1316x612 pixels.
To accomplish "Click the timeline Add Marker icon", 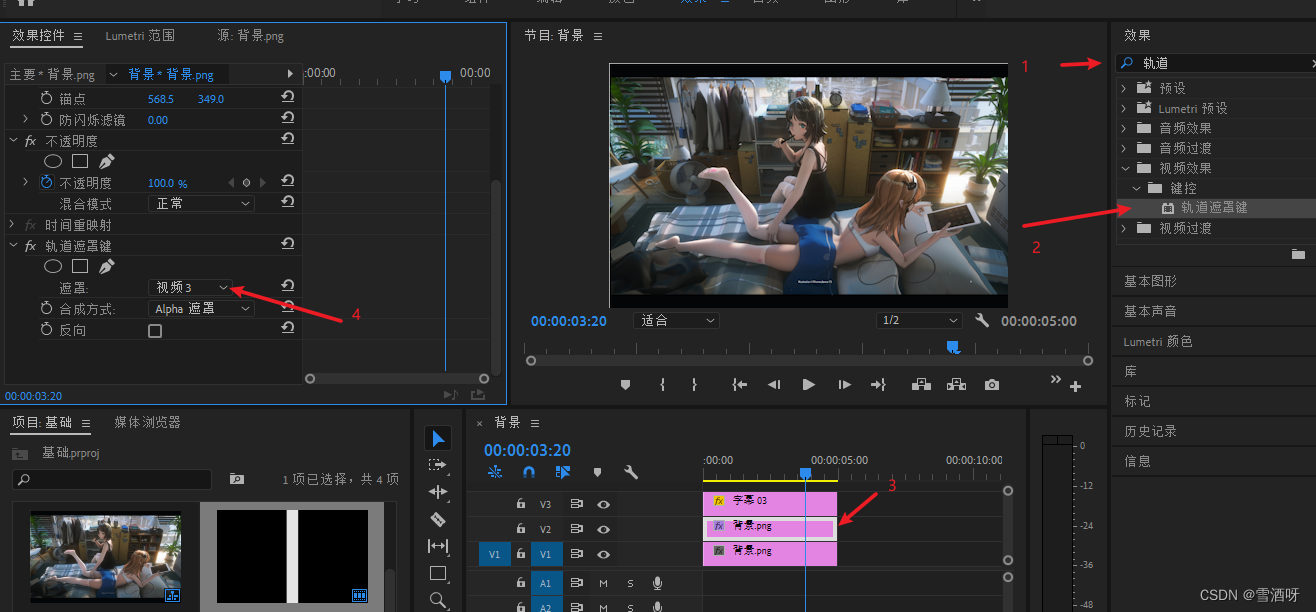I will tap(597, 472).
